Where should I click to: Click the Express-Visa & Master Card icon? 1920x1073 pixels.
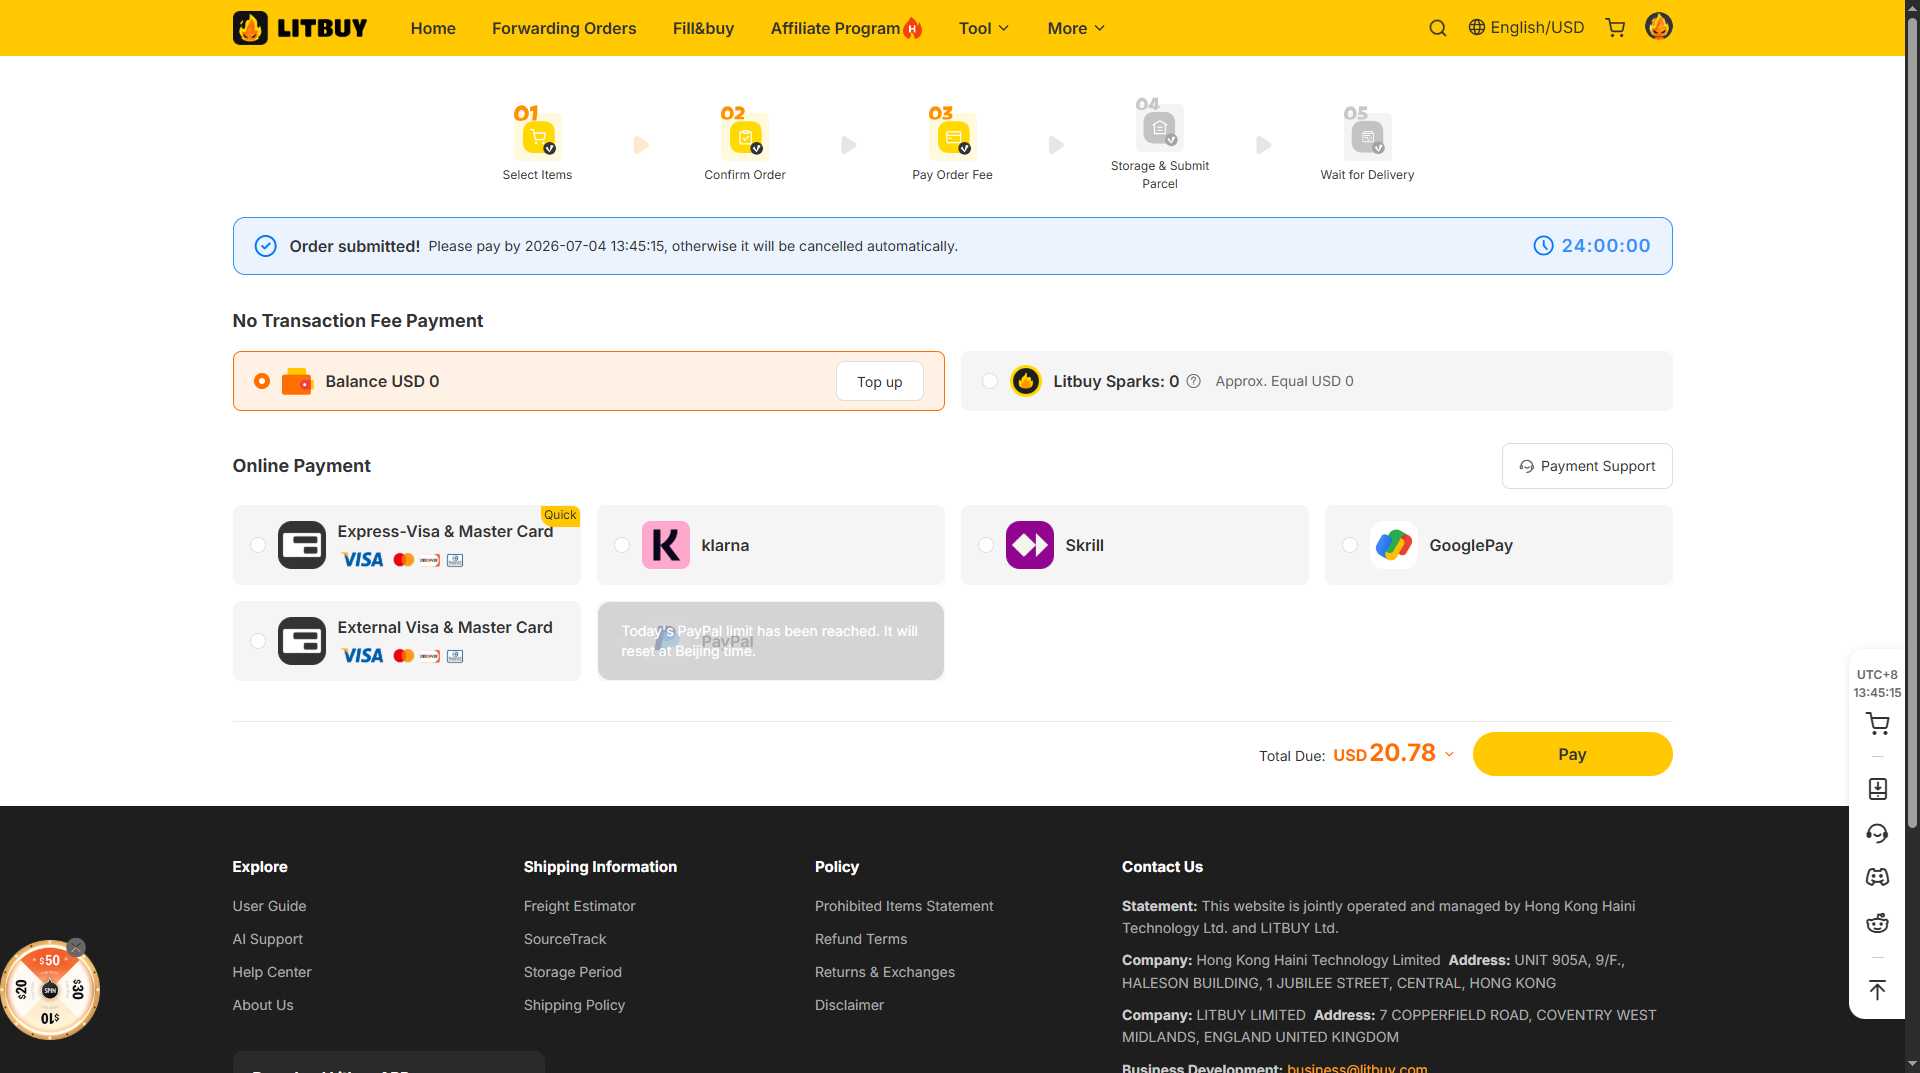point(302,545)
